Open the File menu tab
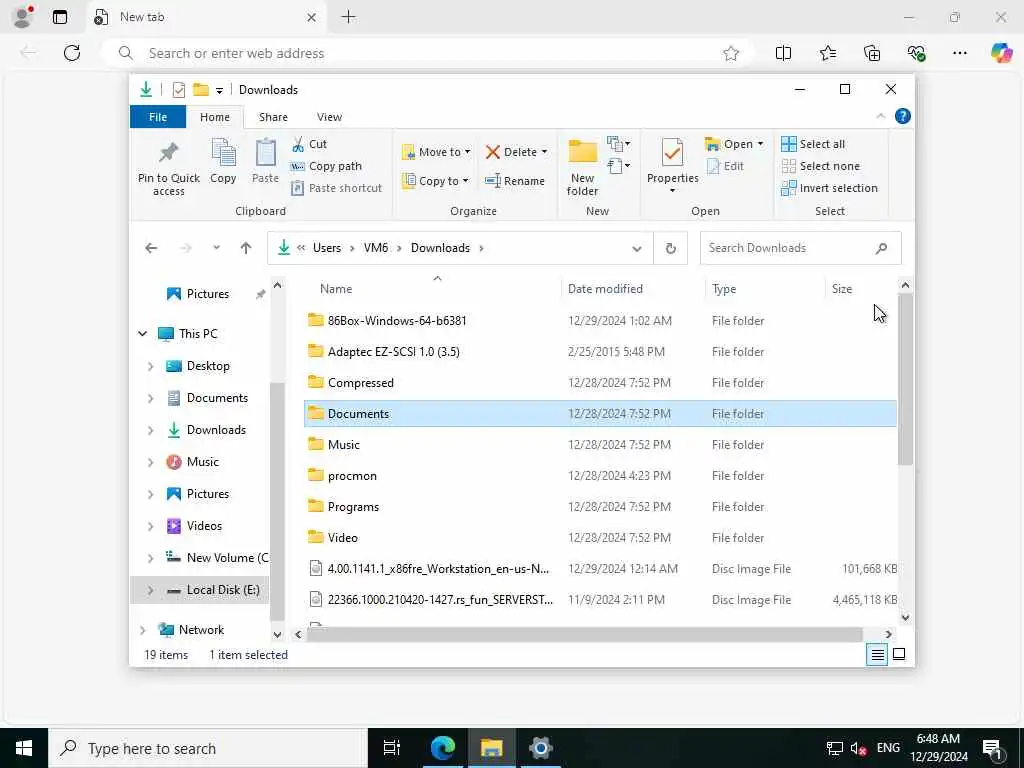 pyautogui.click(x=158, y=117)
